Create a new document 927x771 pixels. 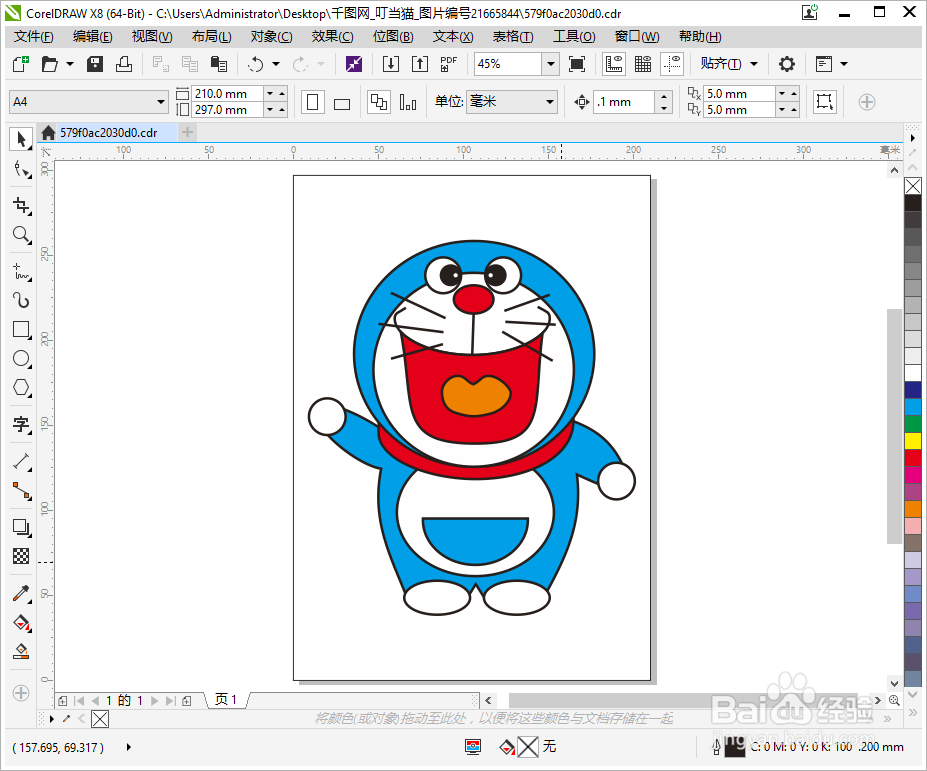tap(21, 64)
